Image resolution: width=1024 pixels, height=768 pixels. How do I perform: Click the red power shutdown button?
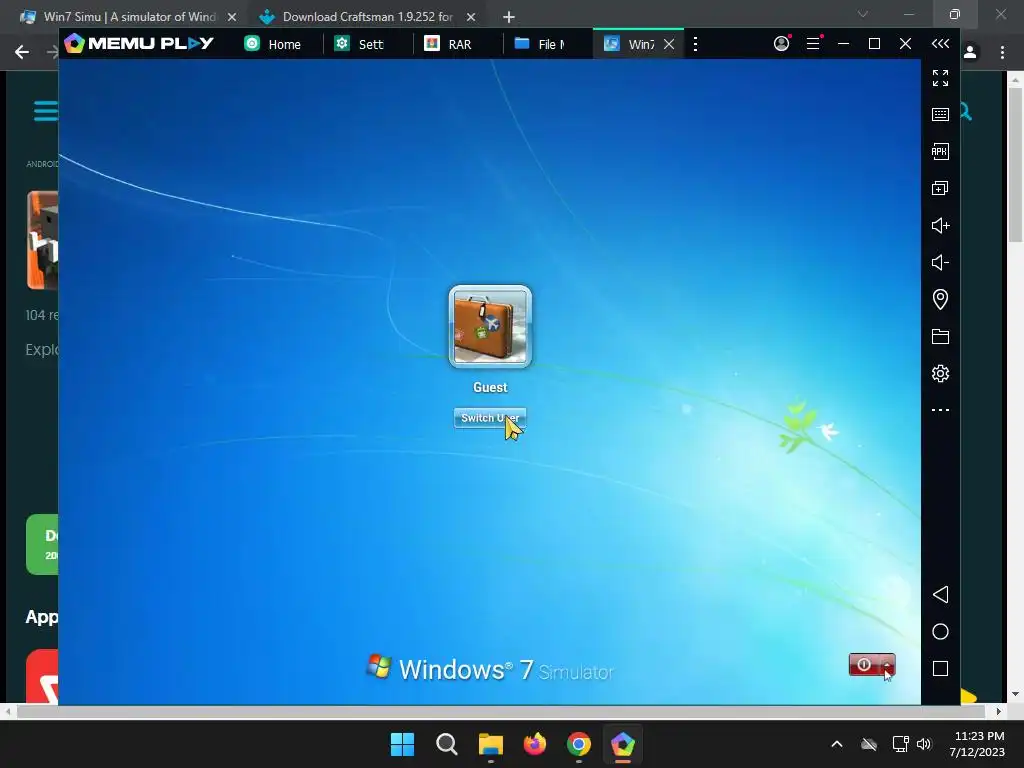(863, 665)
